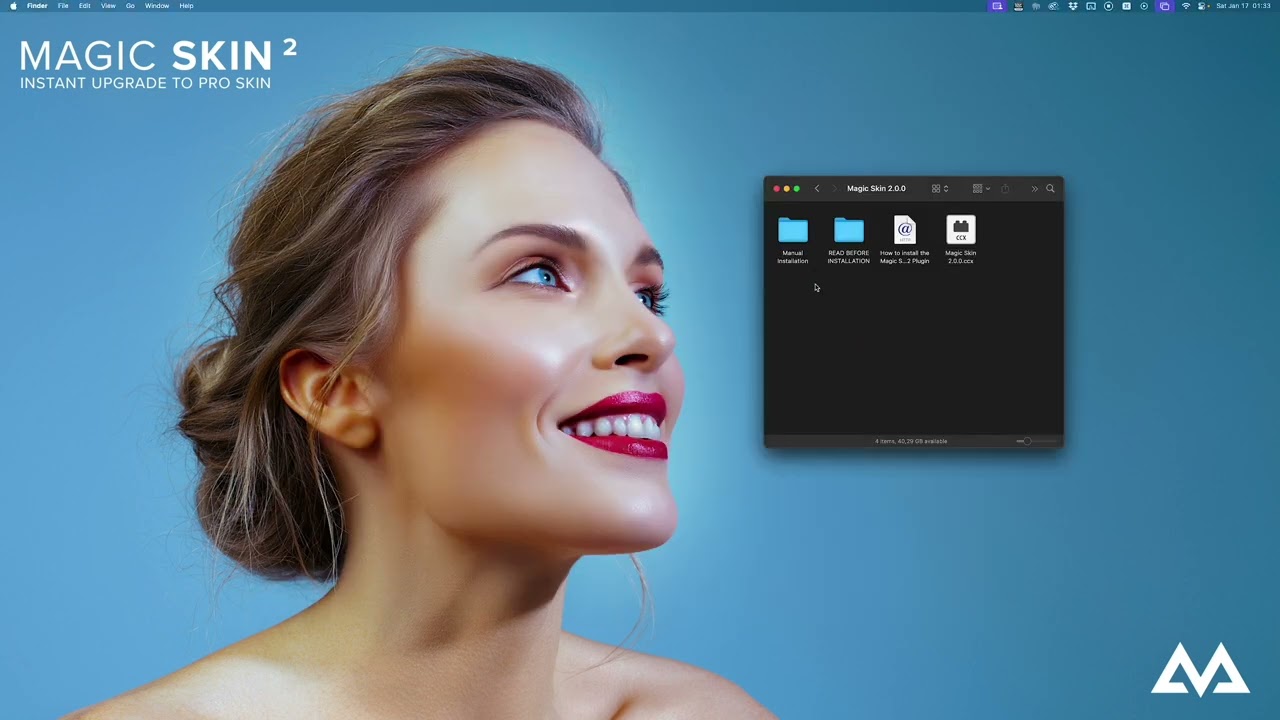Adjust the icon size slider in the status bar
Image resolution: width=1280 pixels, height=720 pixels.
pyautogui.click(x=1037, y=441)
